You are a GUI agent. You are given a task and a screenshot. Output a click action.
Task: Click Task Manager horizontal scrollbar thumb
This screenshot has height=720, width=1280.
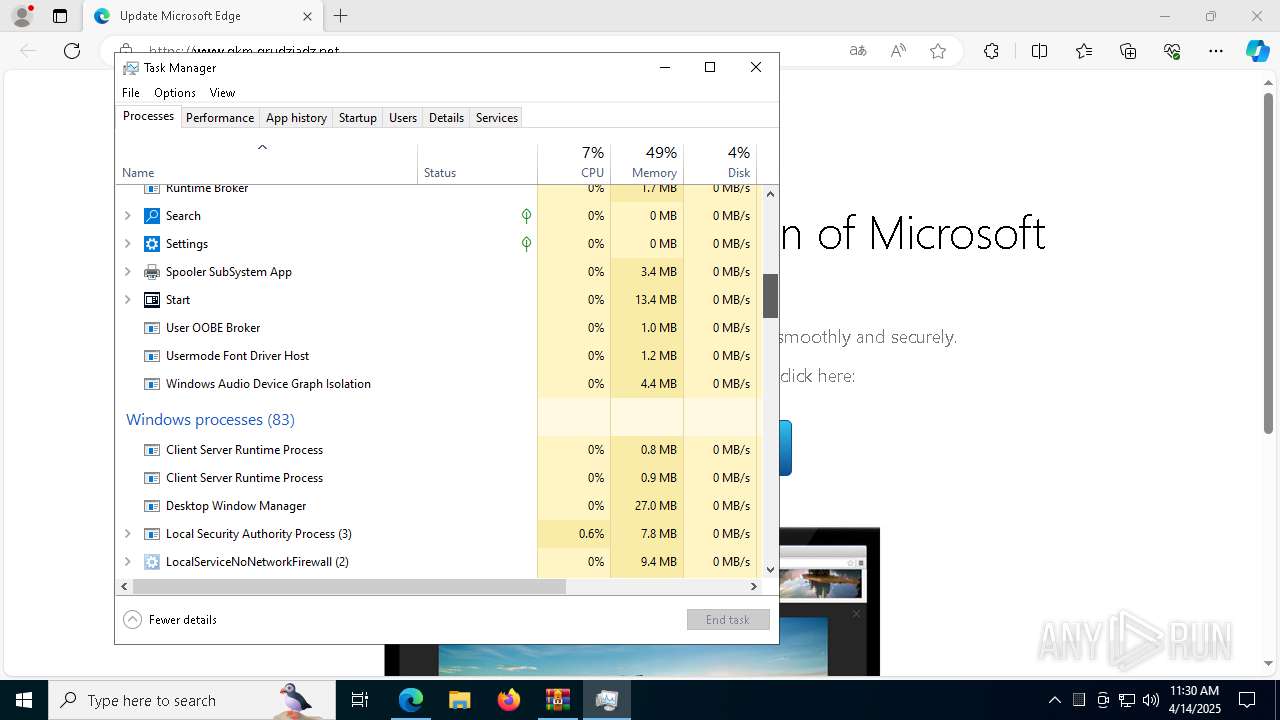[349, 587]
